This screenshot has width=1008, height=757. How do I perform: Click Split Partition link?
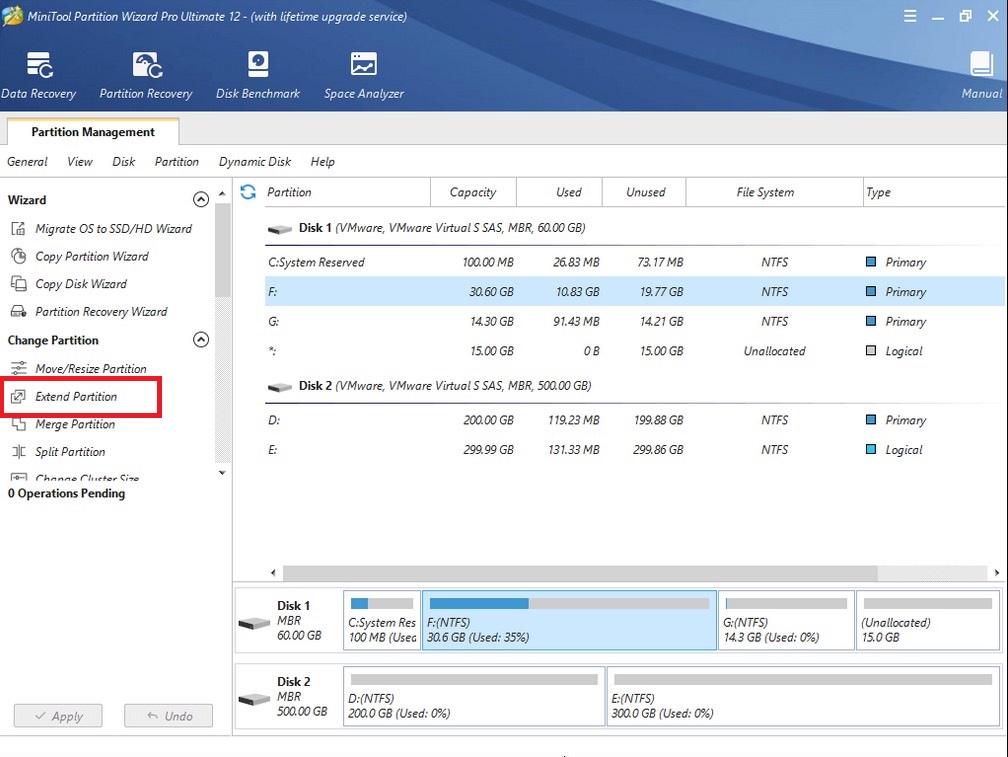click(x=70, y=452)
